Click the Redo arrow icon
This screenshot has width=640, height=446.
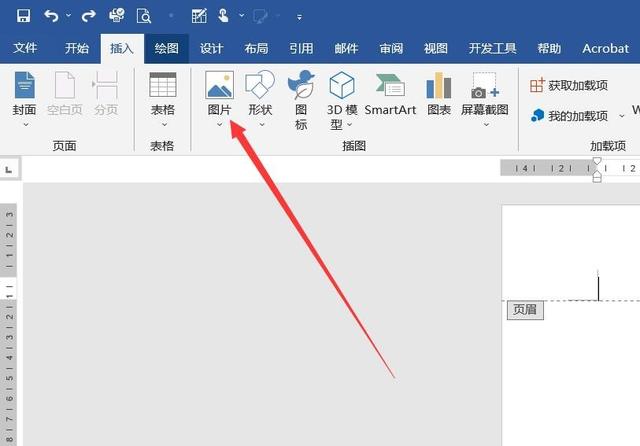click(x=88, y=16)
